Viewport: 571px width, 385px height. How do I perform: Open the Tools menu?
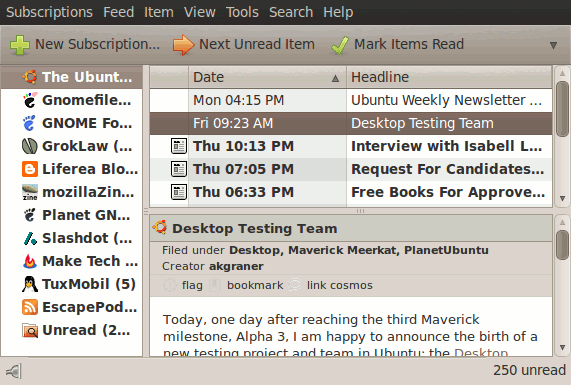pyautogui.click(x=242, y=12)
